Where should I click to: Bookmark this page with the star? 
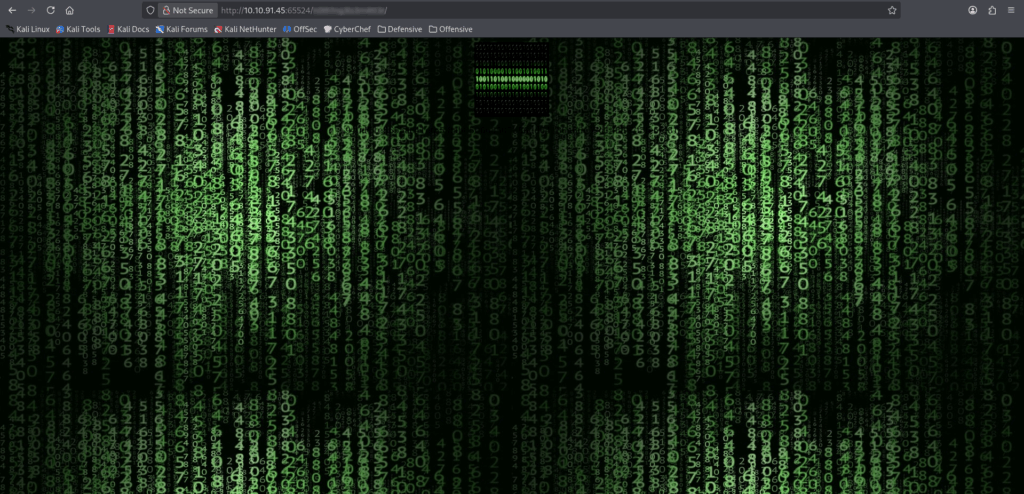891,10
